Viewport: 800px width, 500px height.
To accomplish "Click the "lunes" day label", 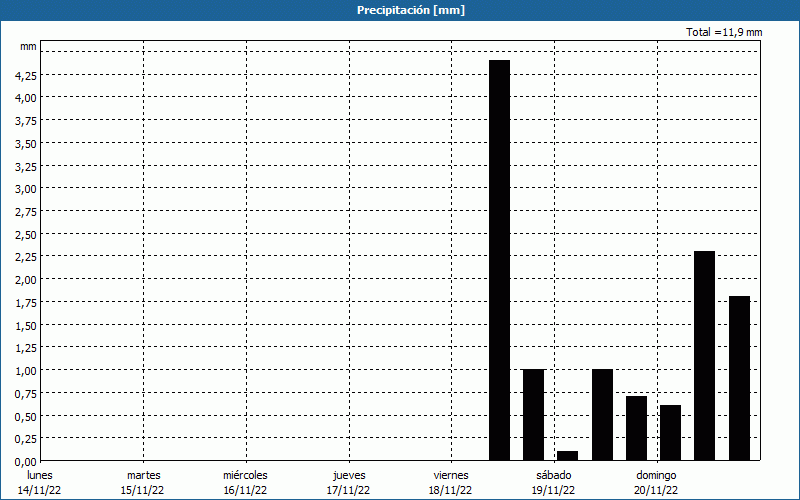I will pos(40,475).
